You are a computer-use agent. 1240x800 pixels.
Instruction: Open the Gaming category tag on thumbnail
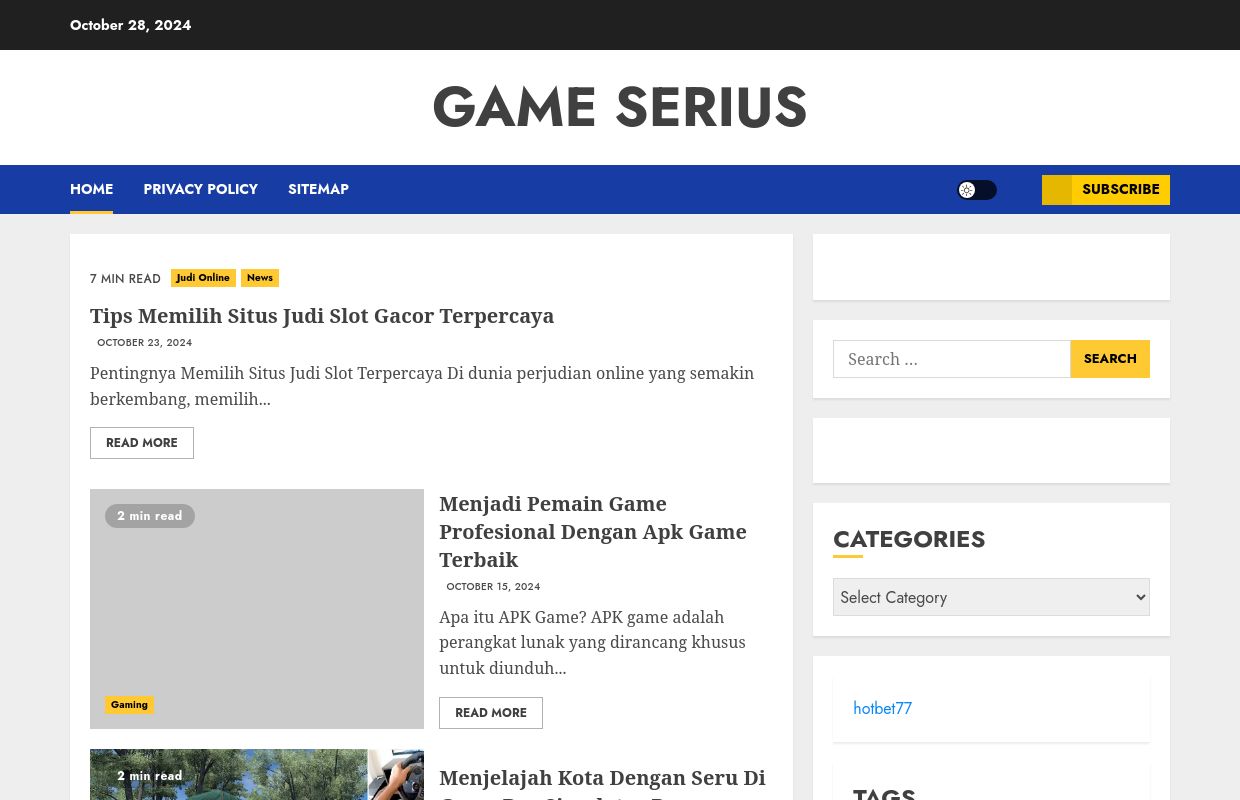pyautogui.click(x=129, y=705)
